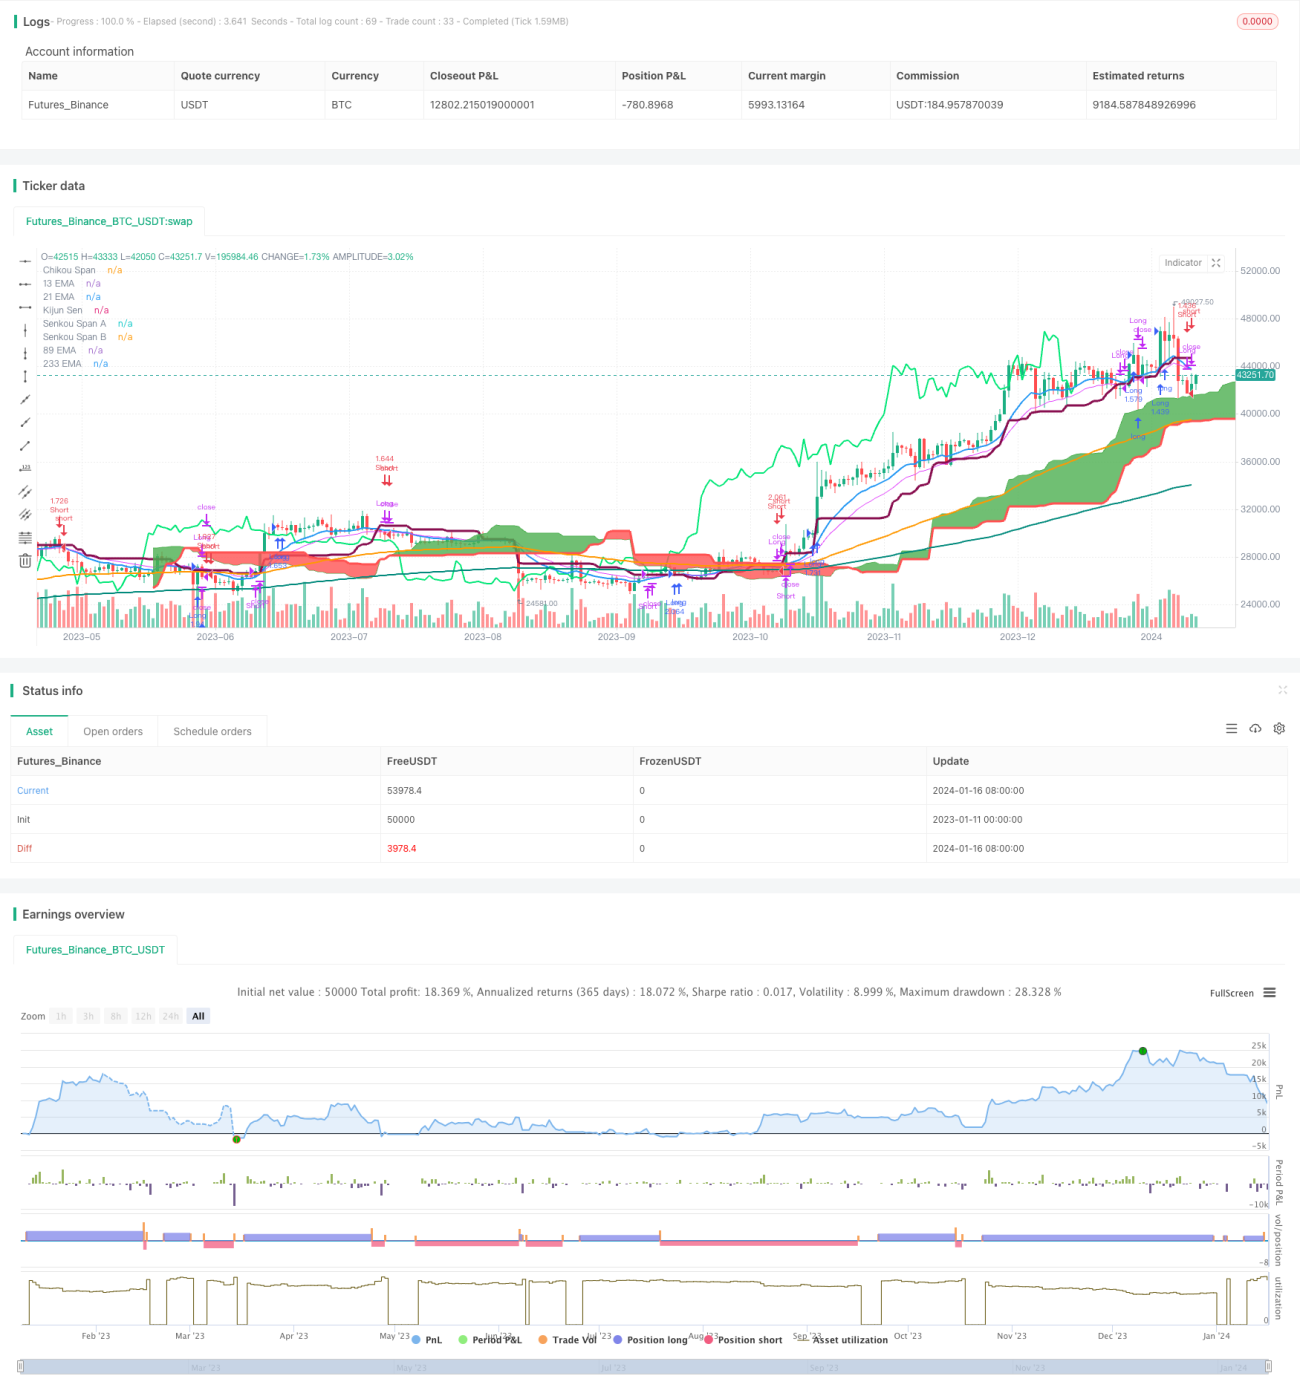Switch to the Schedule orders tab
Image resolution: width=1300 pixels, height=1396 pixels.
[212, 731]
